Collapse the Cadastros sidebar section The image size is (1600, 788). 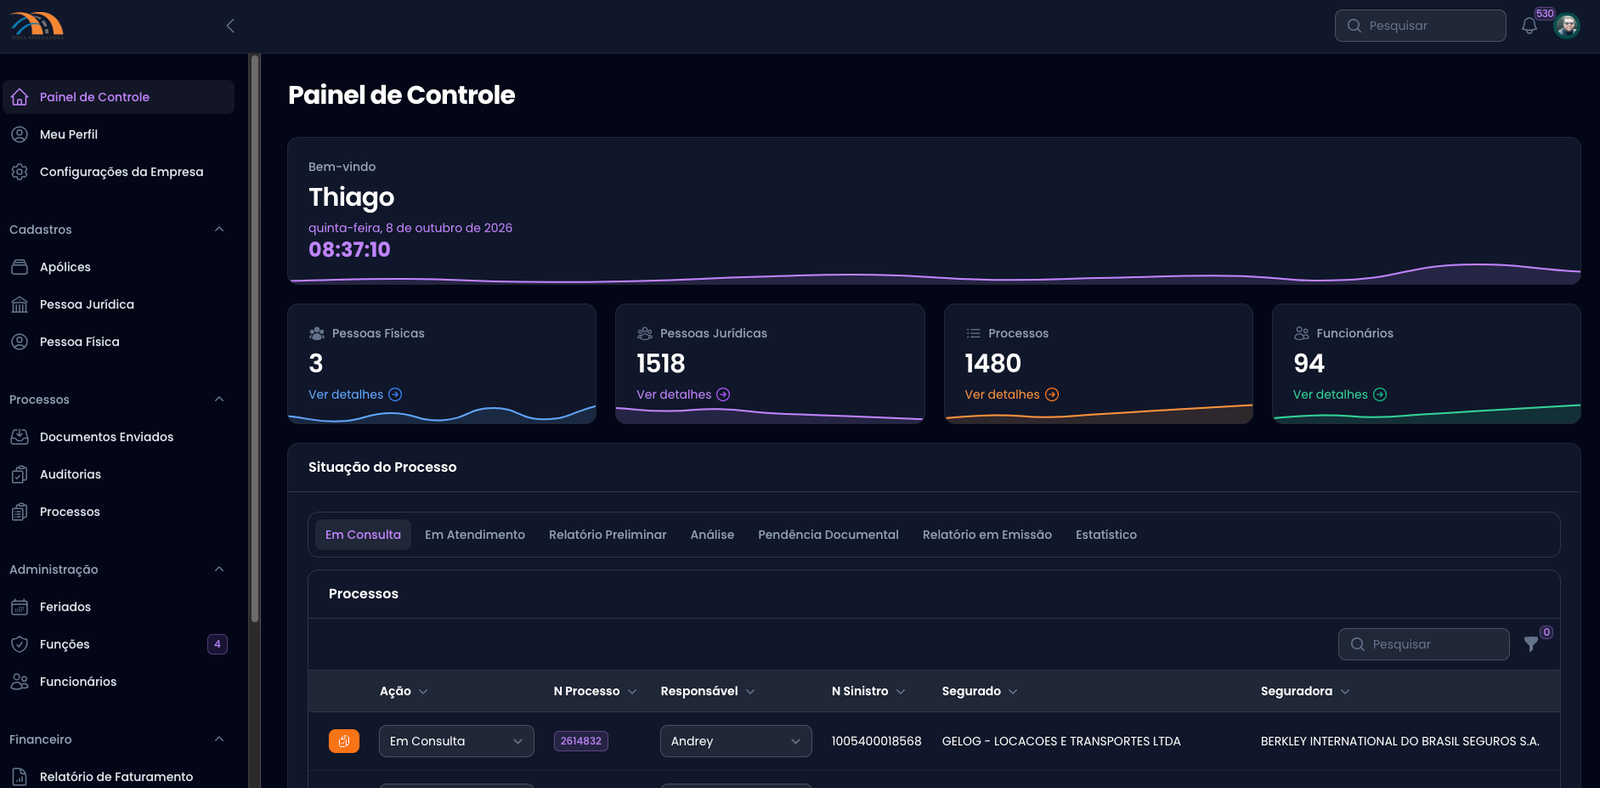219,229
